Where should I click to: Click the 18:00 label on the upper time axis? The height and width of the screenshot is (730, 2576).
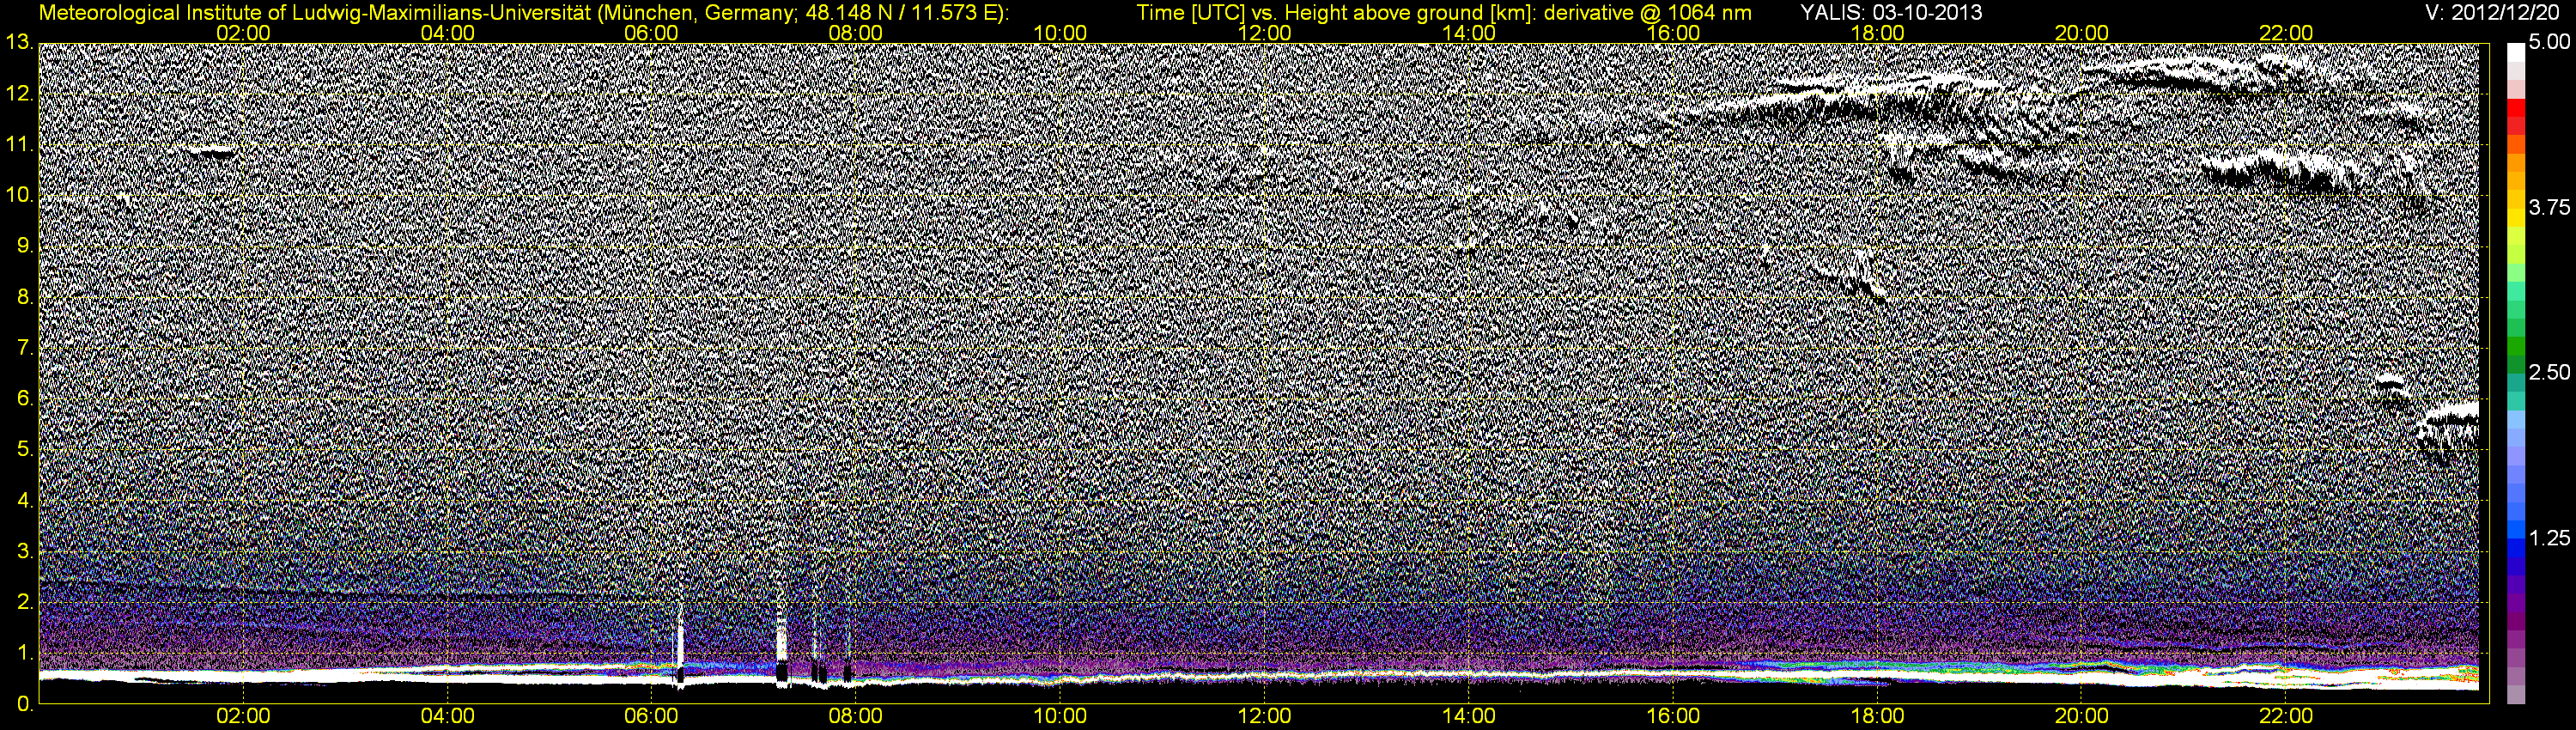click(x=1877, y=33)
